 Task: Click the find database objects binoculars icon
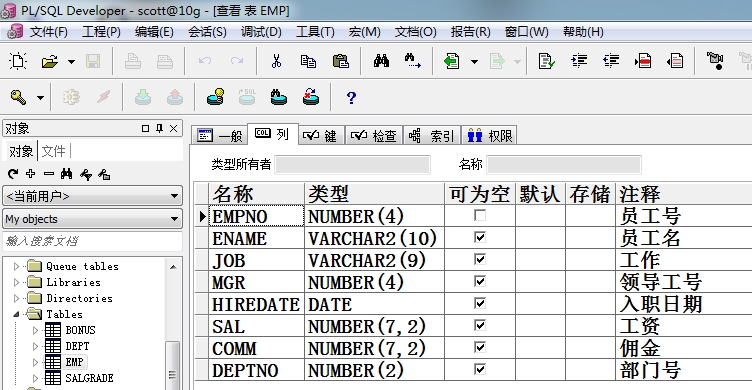[278, 97]
